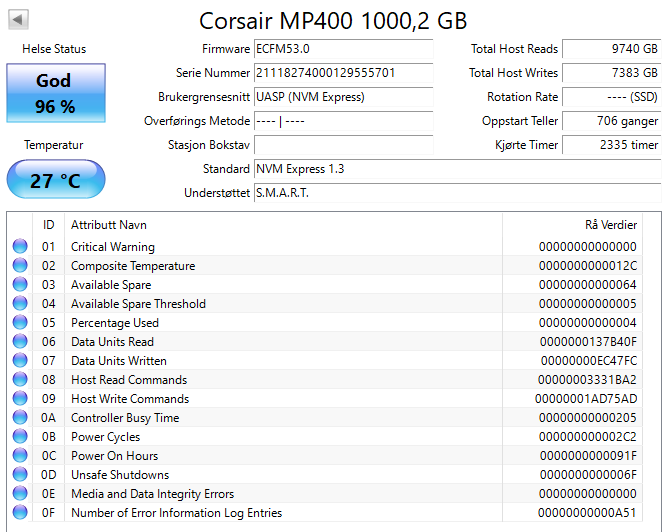Click raw value 0000000000205
The height and width of the screenshot is (532, 666).
click(x=588, y=418)
